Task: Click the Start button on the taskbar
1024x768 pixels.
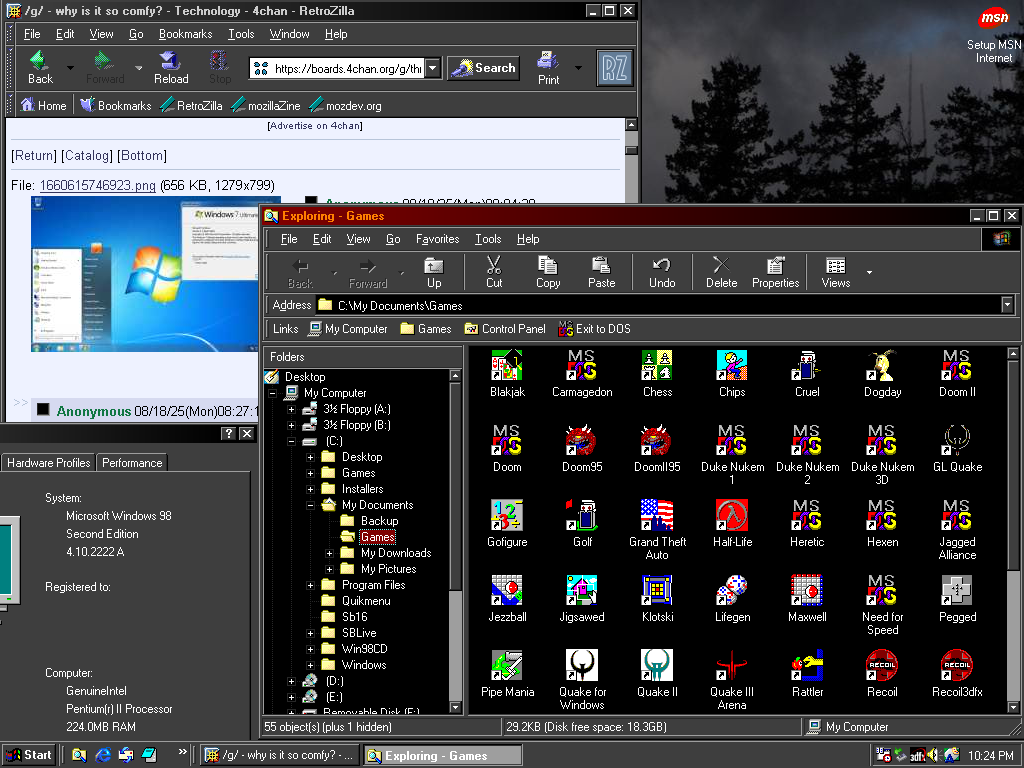Action: [28, 755]
